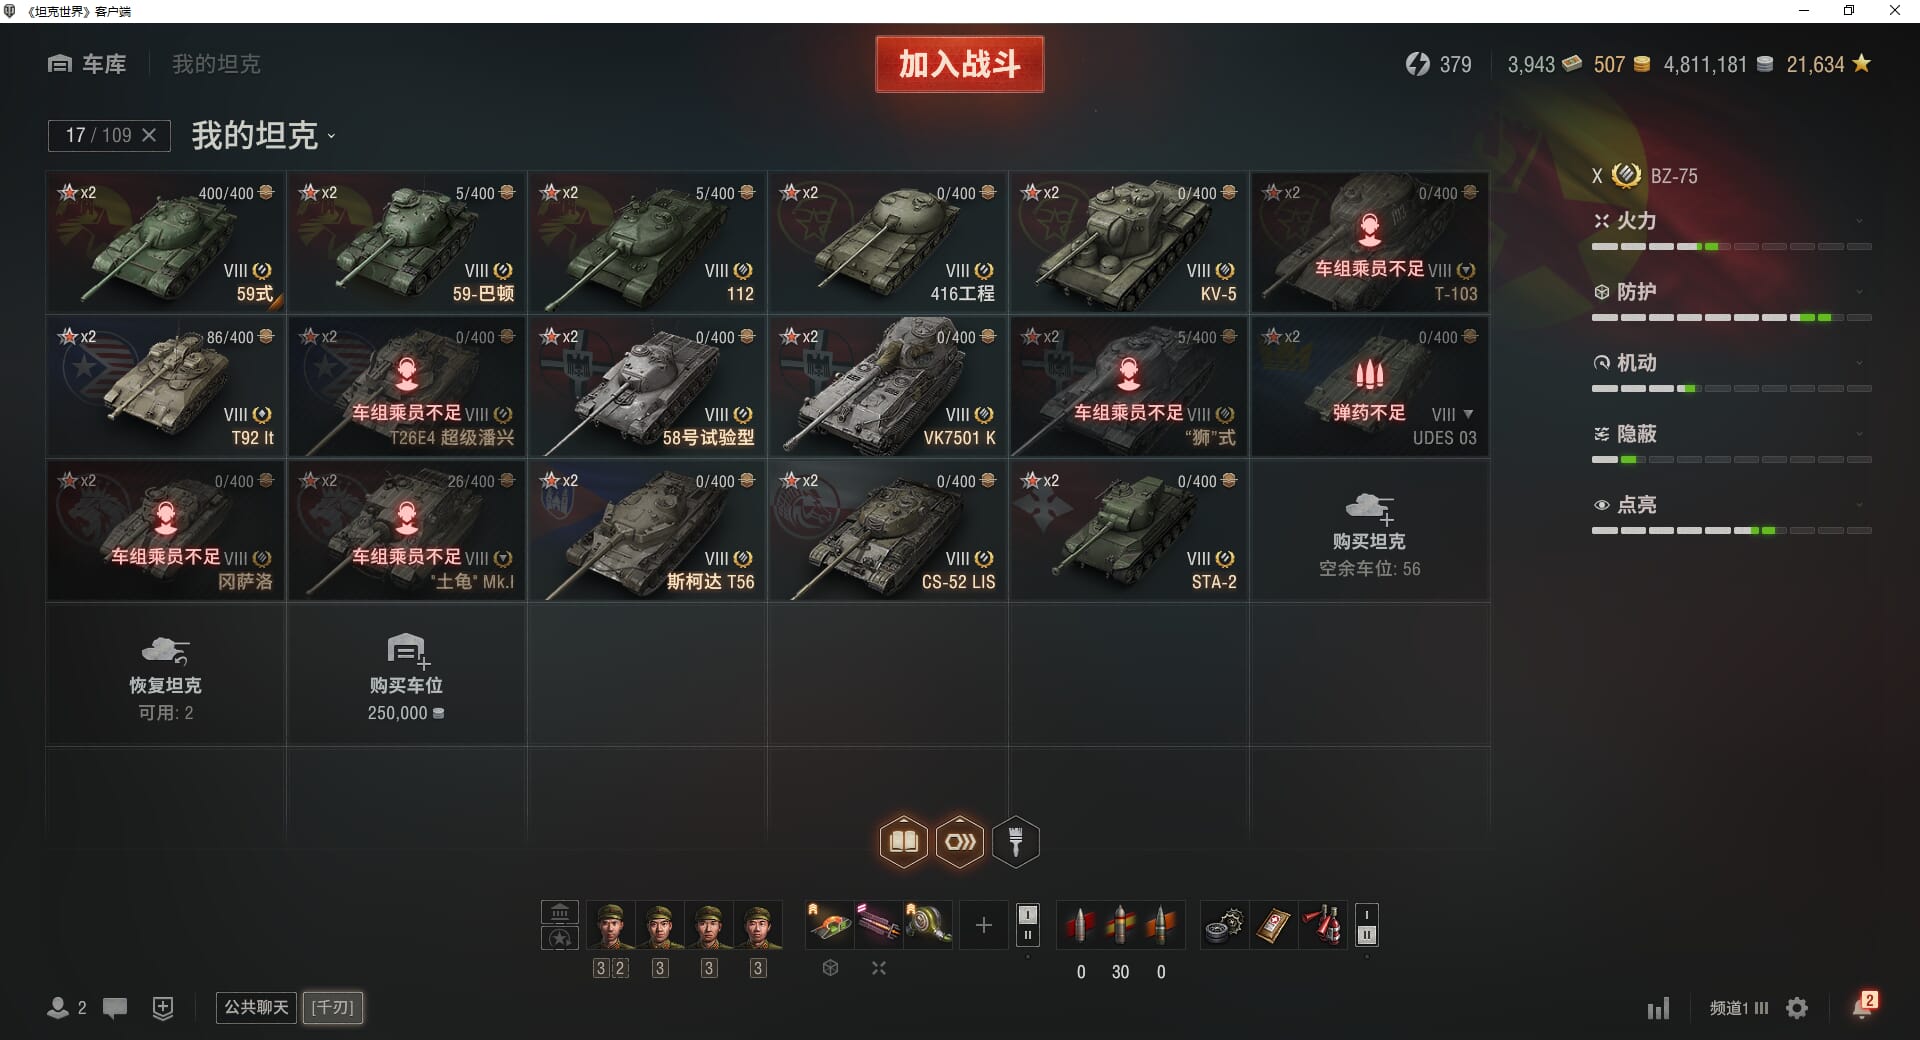1920x1040 pixels.
Task: Switch consumables loadout to slot I
Action: point(1367,915)
